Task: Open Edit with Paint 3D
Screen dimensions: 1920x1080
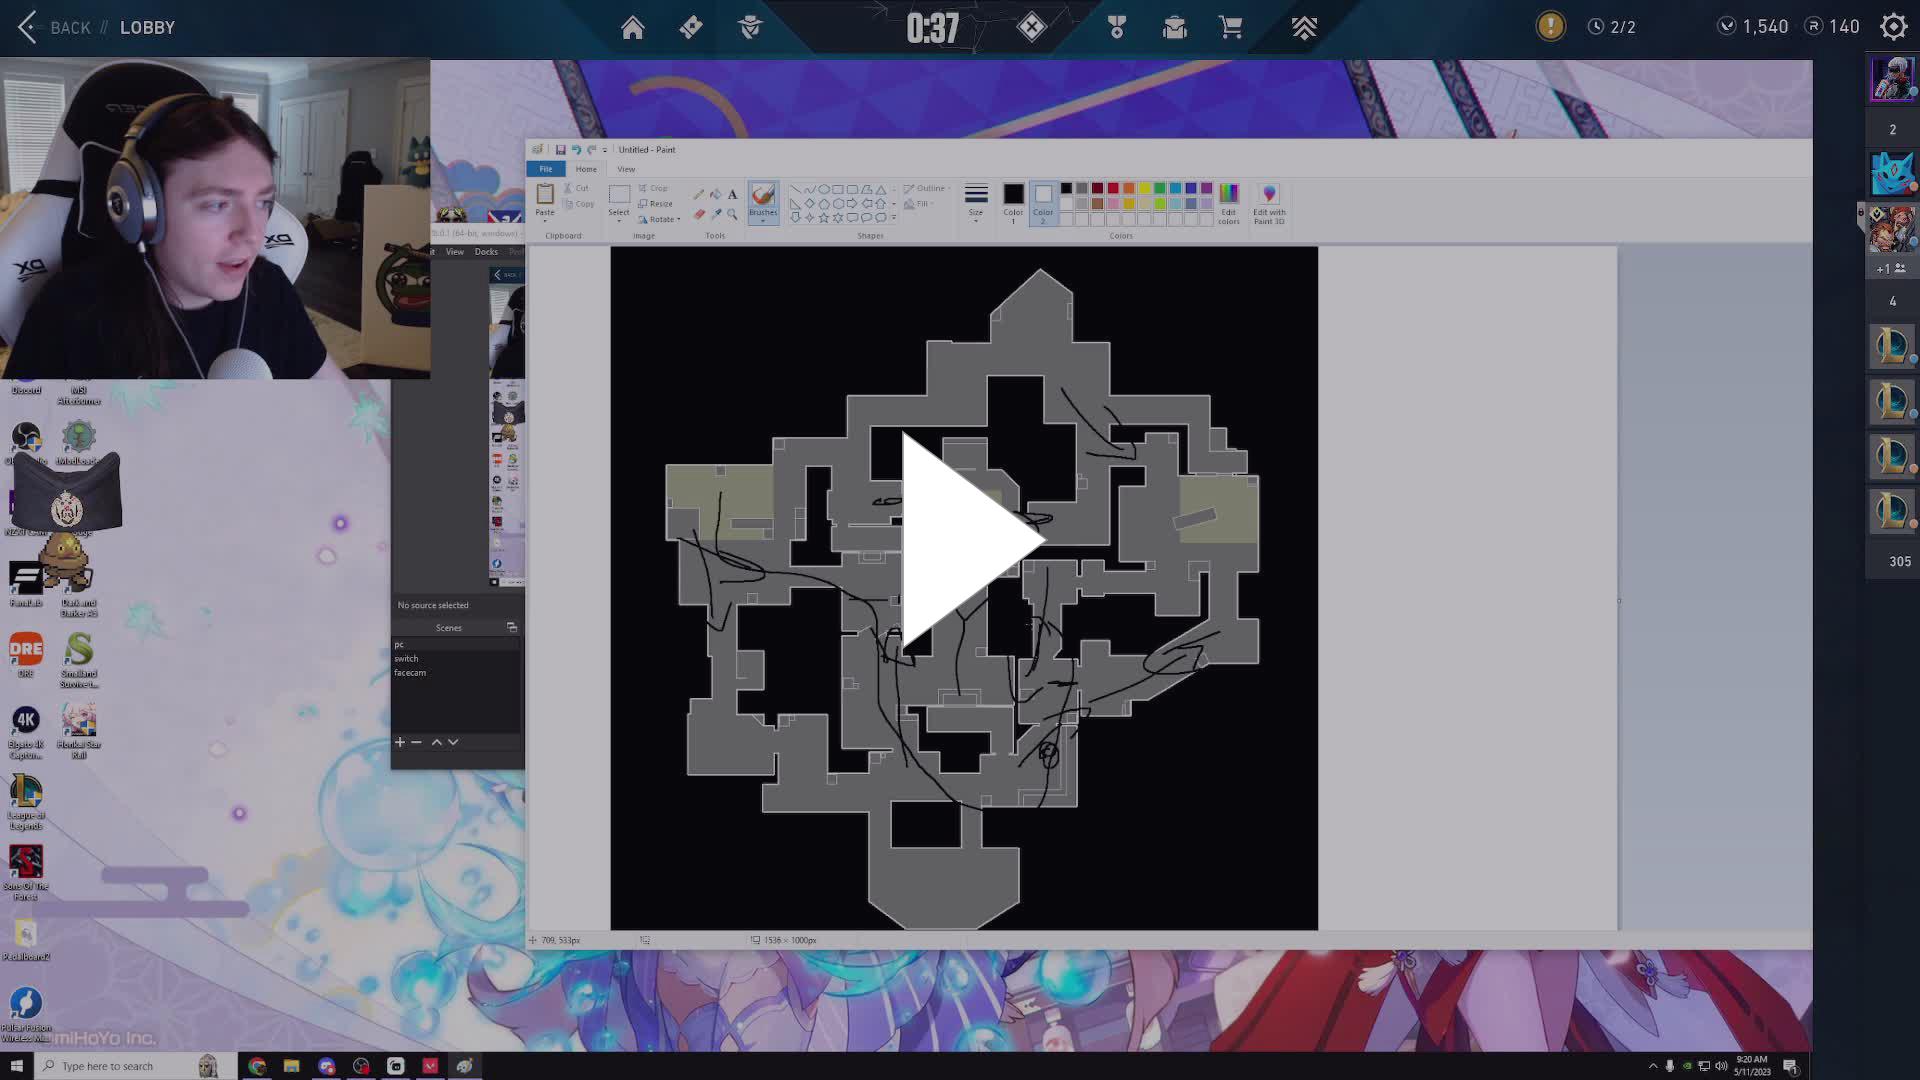Action: pyautogui.click(x=1268, y=203)
